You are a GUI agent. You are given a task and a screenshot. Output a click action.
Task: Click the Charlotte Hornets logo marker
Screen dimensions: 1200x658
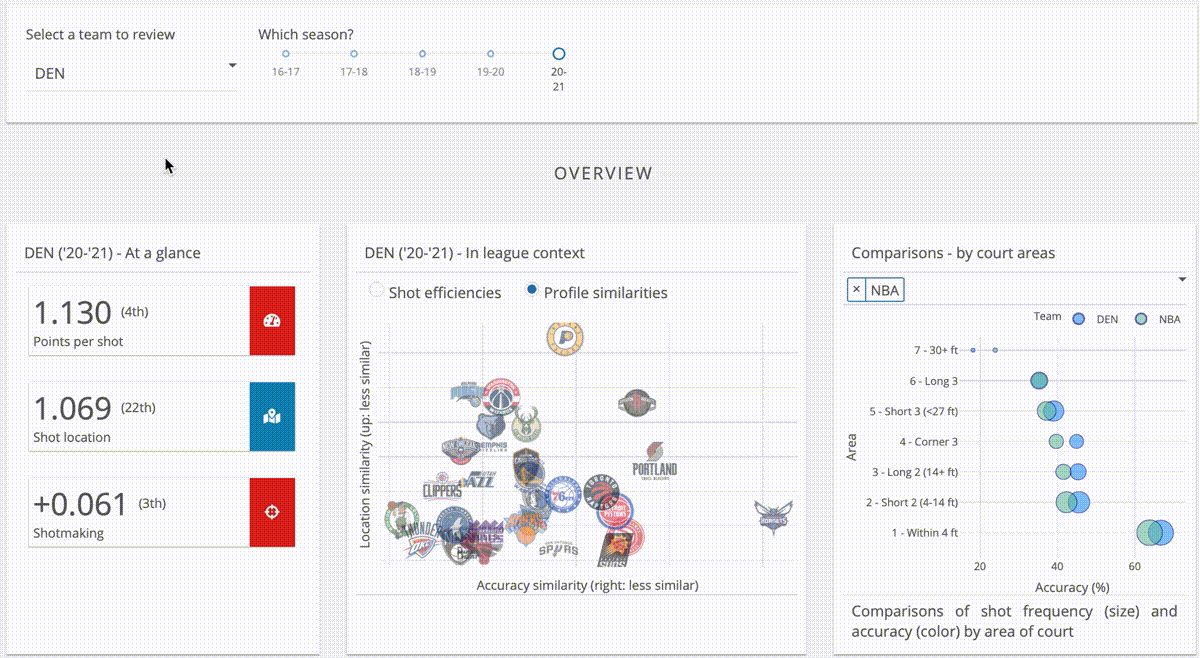pos(773,517)
